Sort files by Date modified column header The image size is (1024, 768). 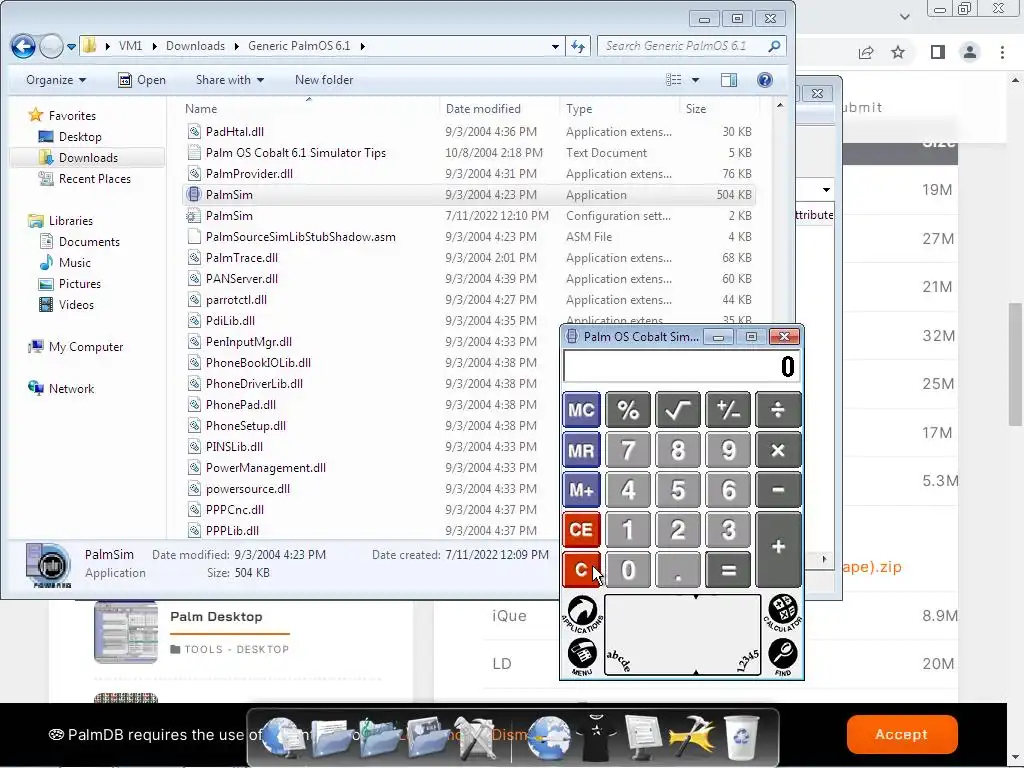tap(500, 109)
